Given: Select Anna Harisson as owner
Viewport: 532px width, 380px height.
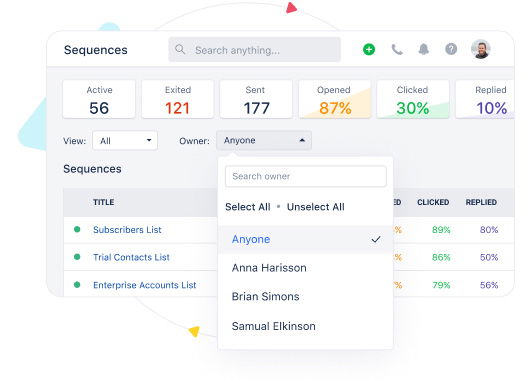Looking at the screenshot, I should [x=305, y=268].
